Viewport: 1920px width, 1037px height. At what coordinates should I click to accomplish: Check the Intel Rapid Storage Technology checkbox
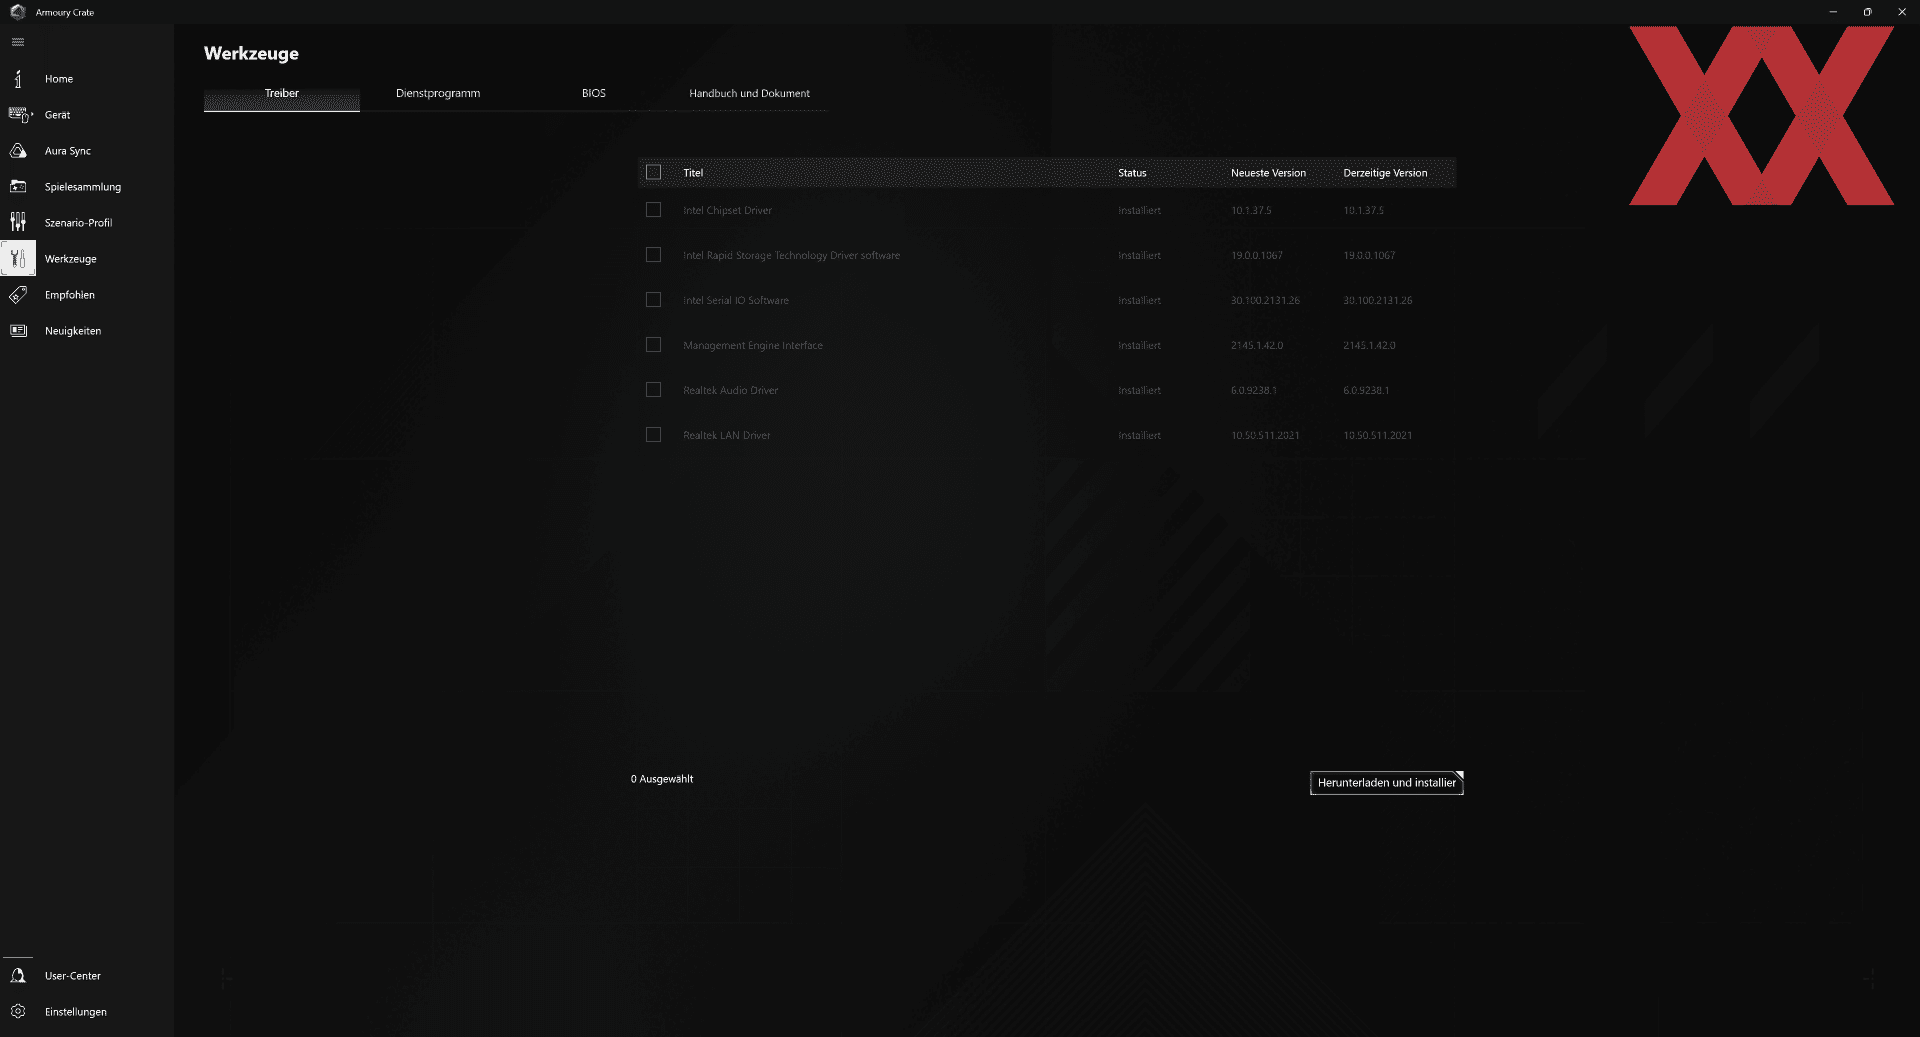(654, 255)
